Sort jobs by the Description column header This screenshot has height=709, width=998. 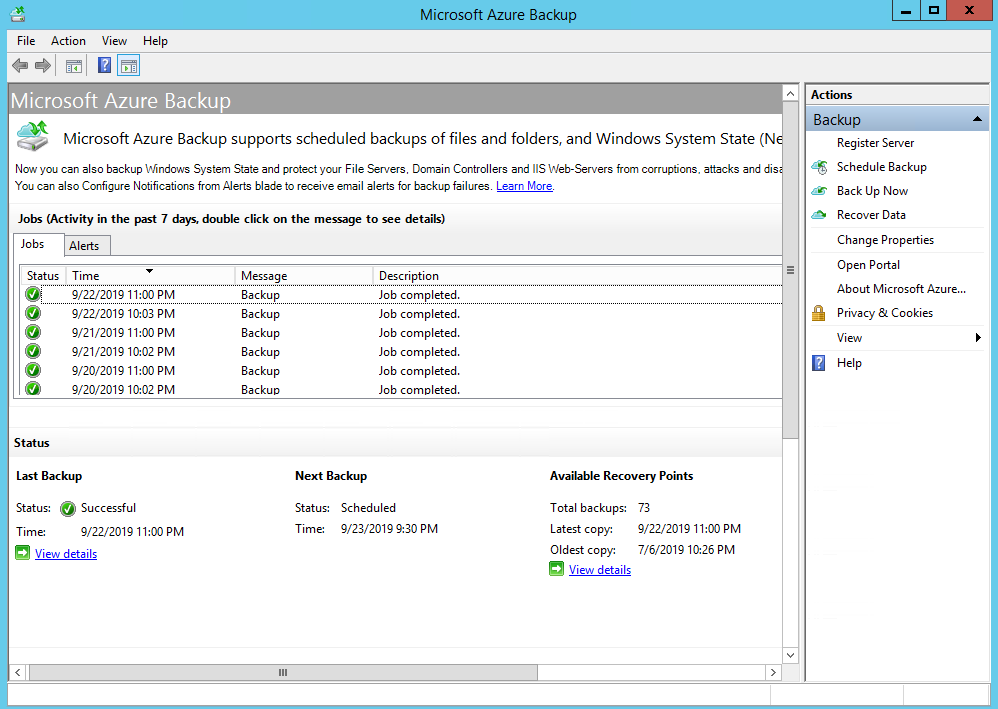(x=577, y=276)
